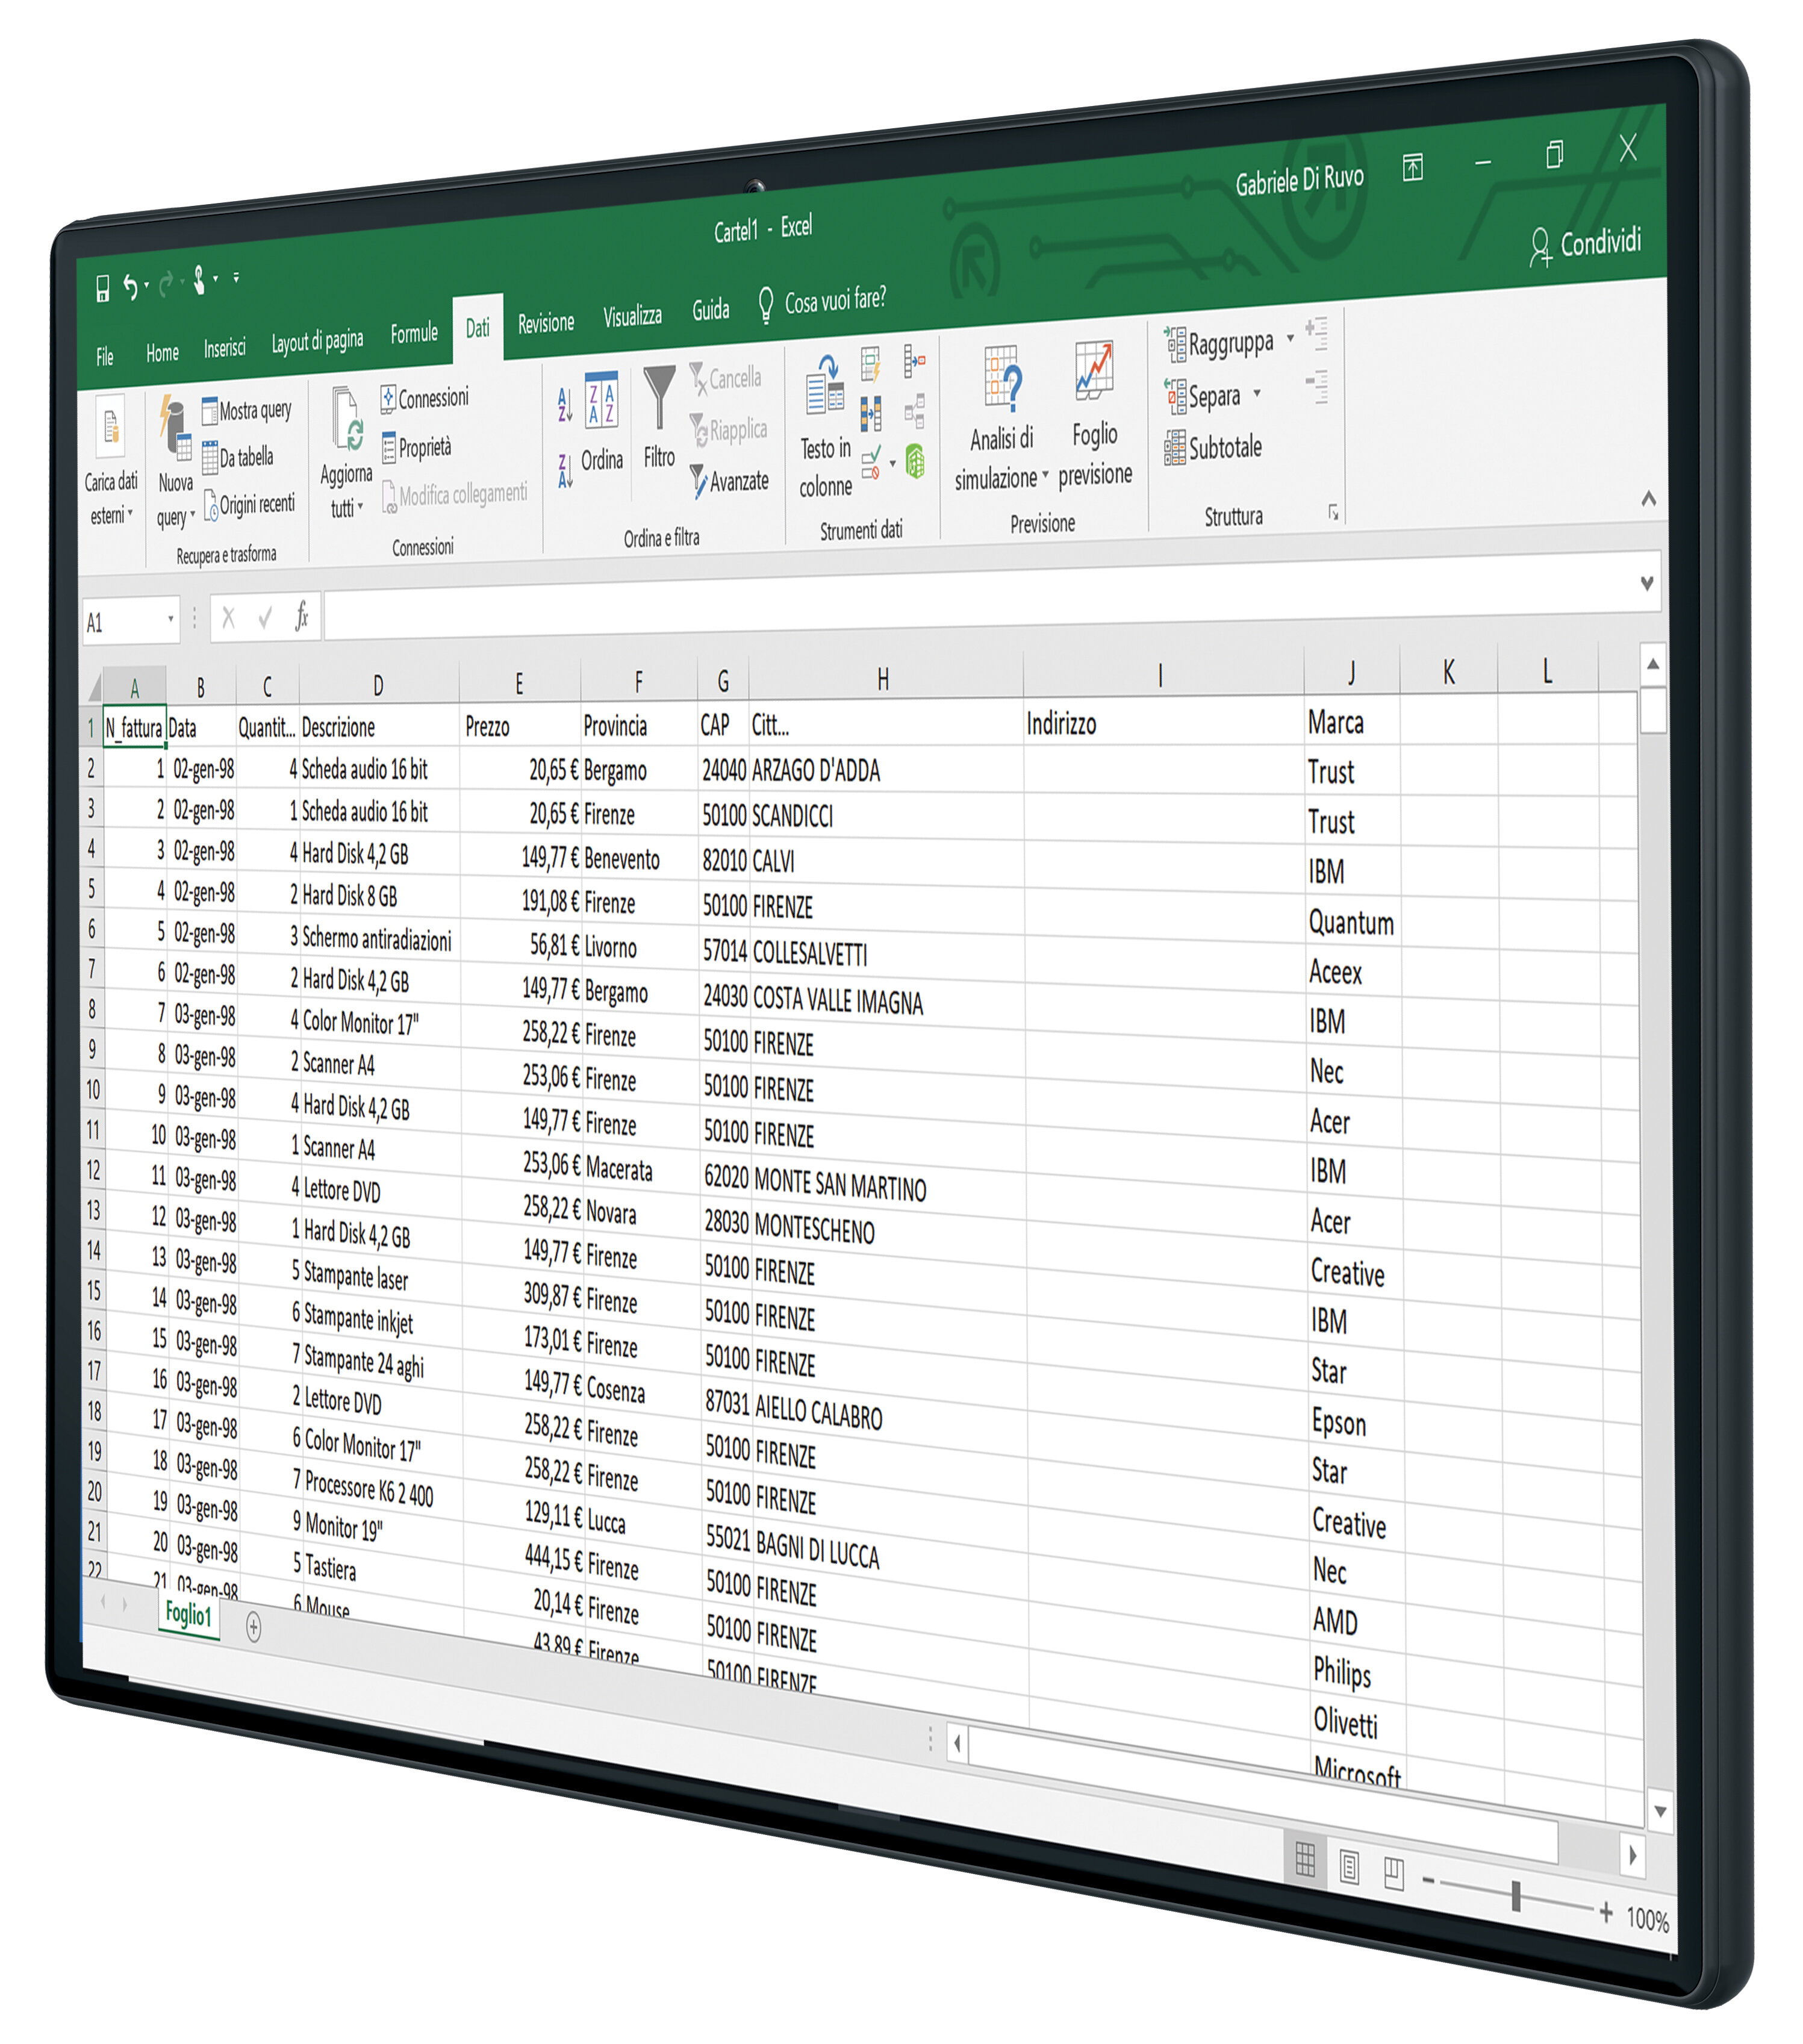Click the zoom in plus button
Screen dimensions: 1803x2044
pyautogui.click(x=1606, y=1912)
